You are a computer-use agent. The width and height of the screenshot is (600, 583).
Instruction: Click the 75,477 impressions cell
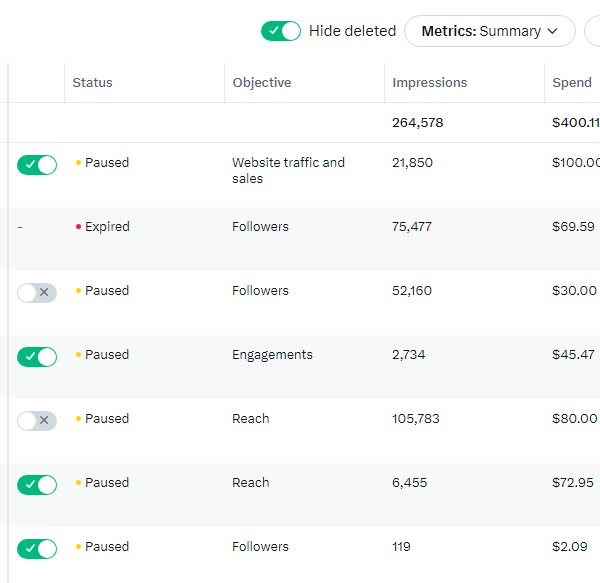(x=412, y=226)
